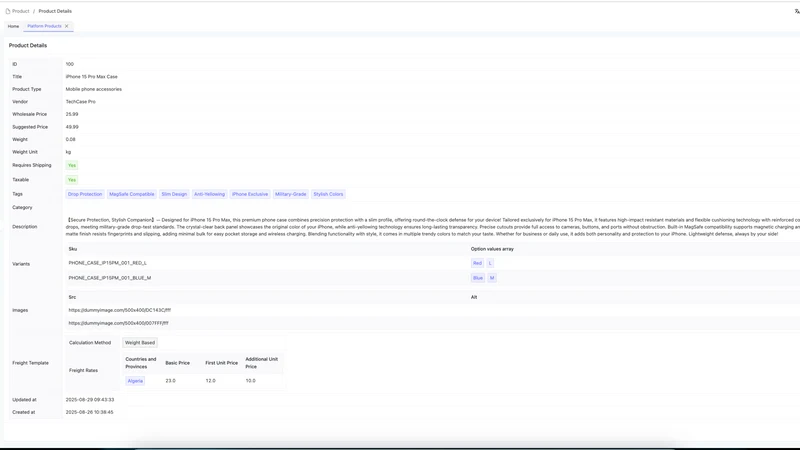Image resolution: width=800 pixels, height=450 pixels.
Task: Click the Product breadcrumb document icon
Action: [x=8, y=11]
